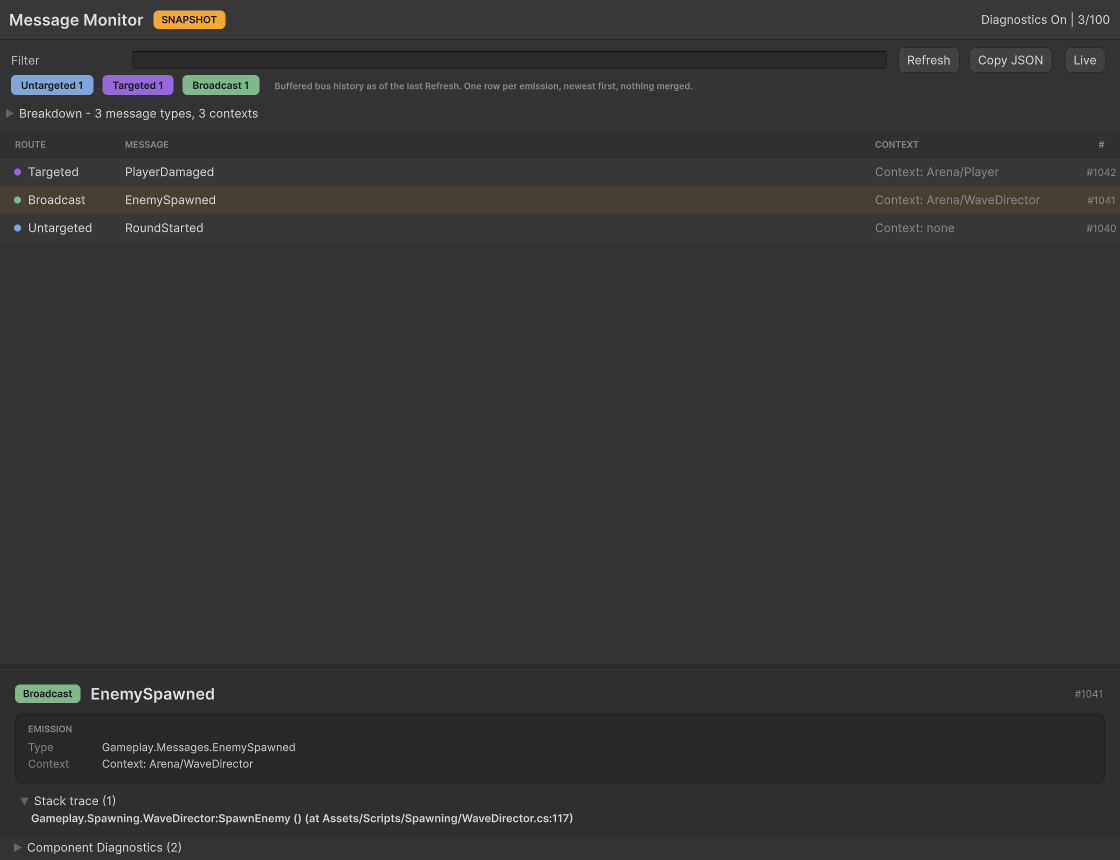
Task: Toggle the Broadcast 1 filter chip
Action: 221,85
